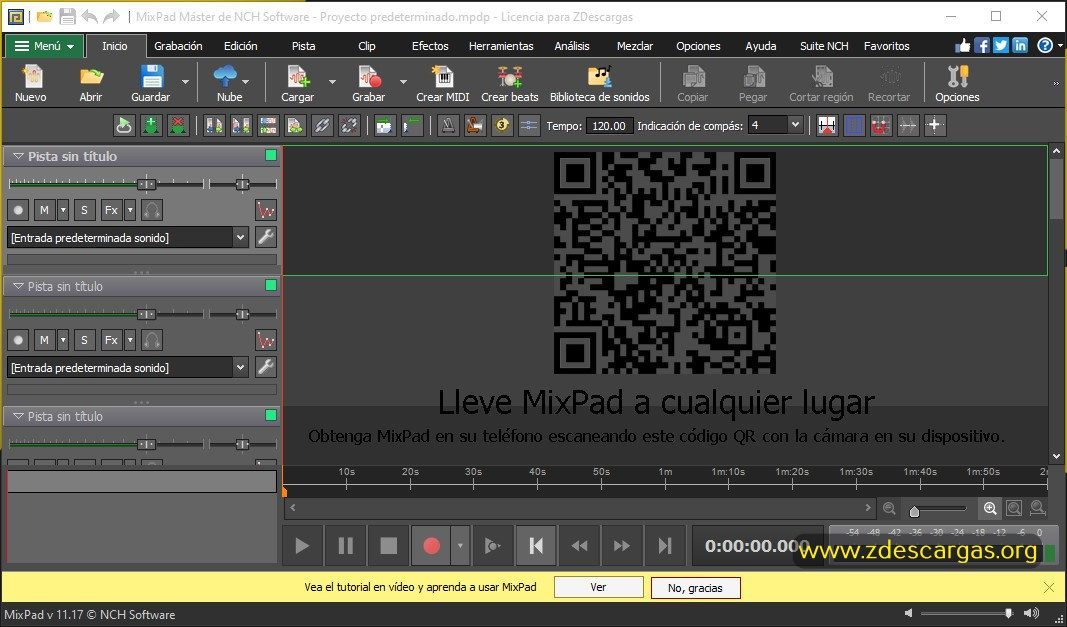The image size is (1067, 627).
Task: Click the speaker icon in the status bar
Action: tap(1031, 613)
